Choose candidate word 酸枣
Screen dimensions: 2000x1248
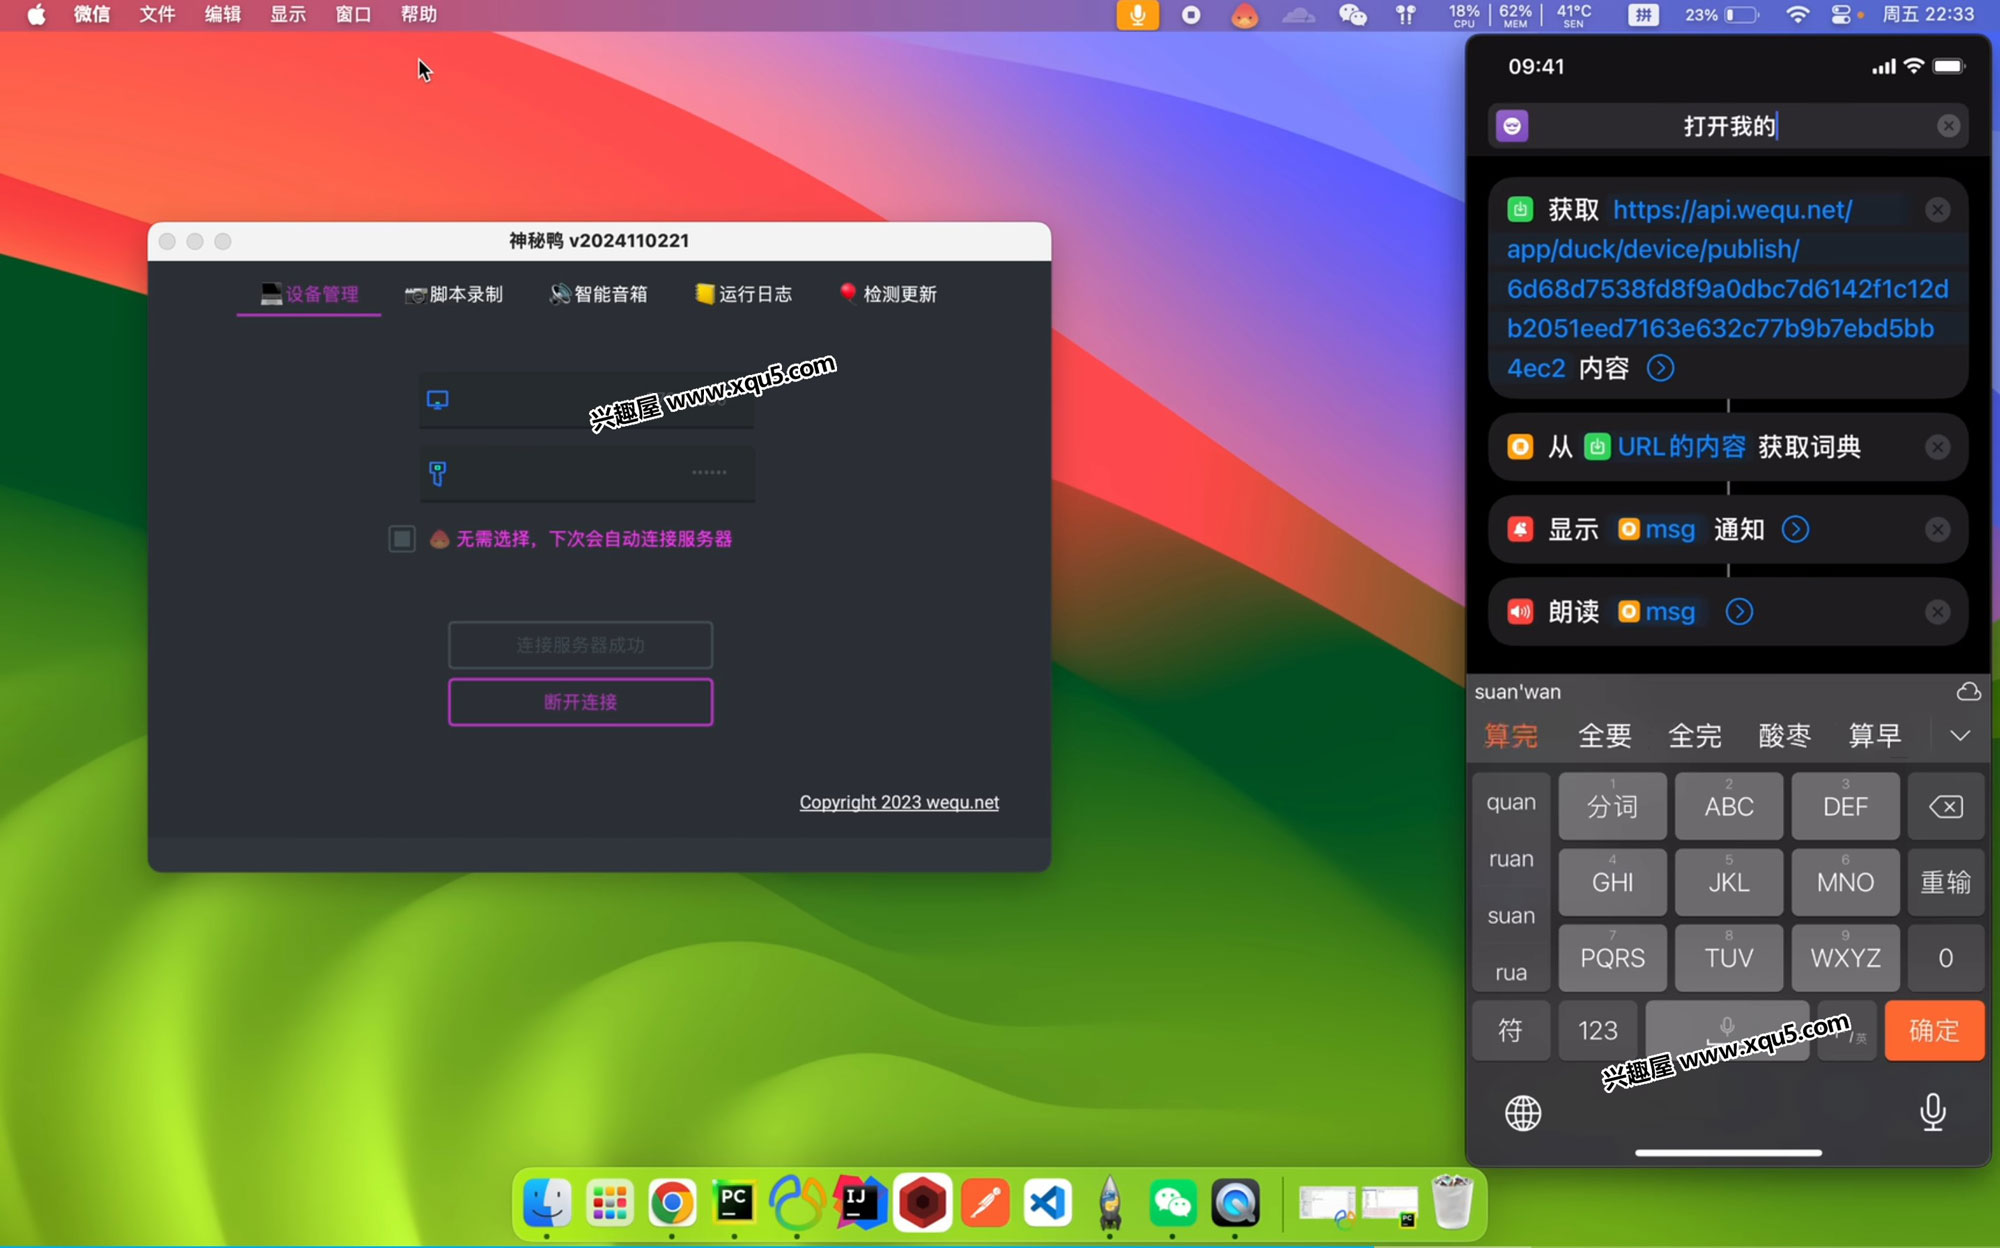(1785, 736)
